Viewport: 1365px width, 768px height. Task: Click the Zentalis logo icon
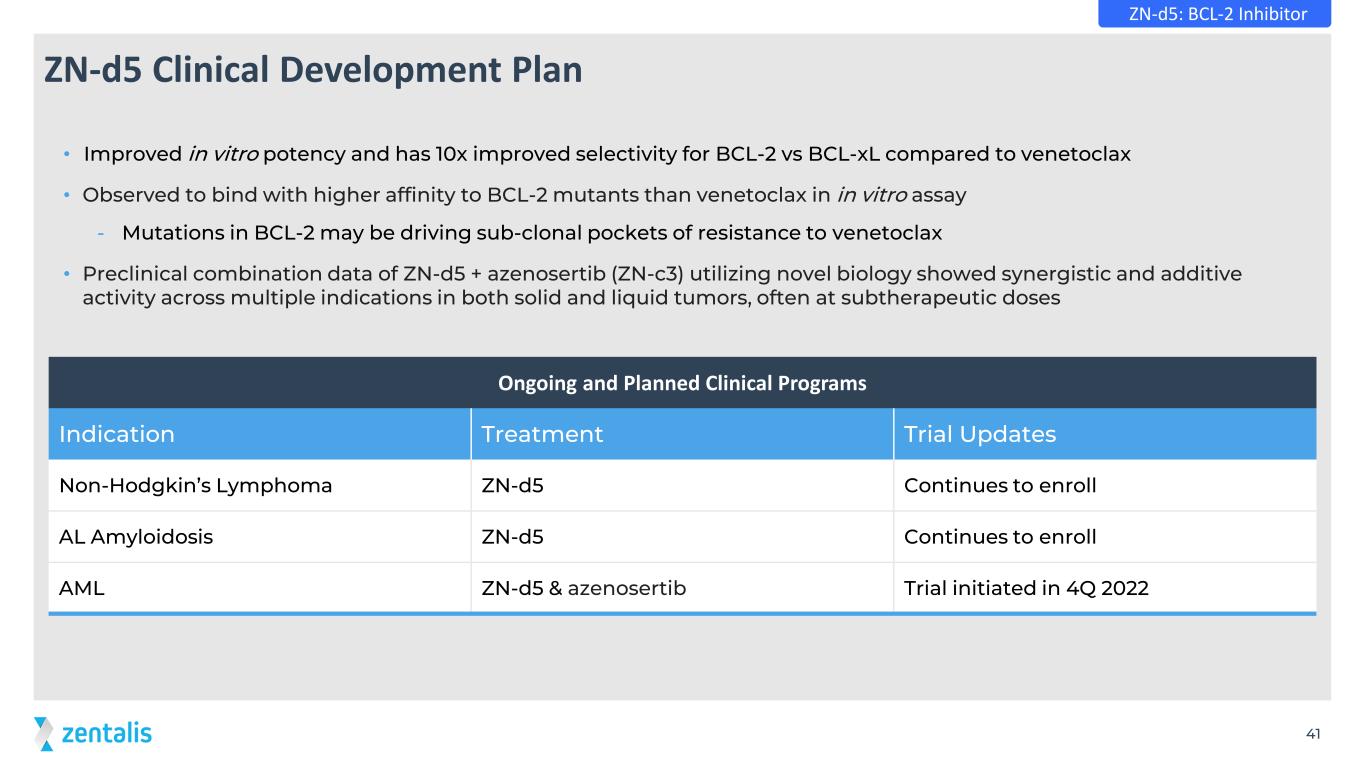(44, 733)
